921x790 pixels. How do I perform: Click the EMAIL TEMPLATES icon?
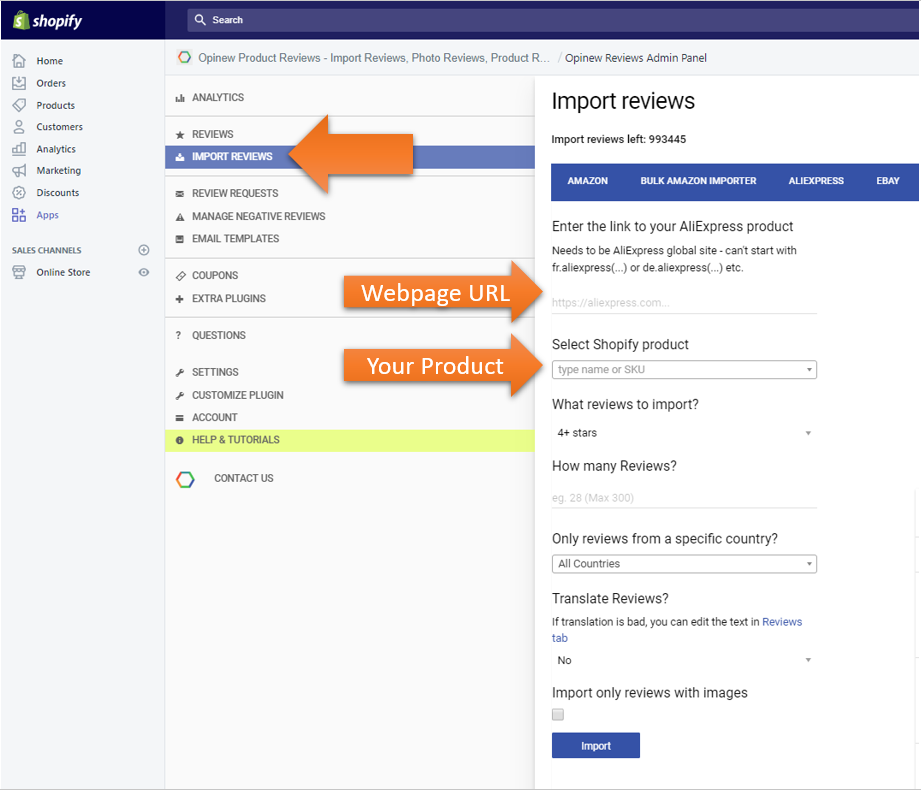pyautogui.click(x=180, y=239)
